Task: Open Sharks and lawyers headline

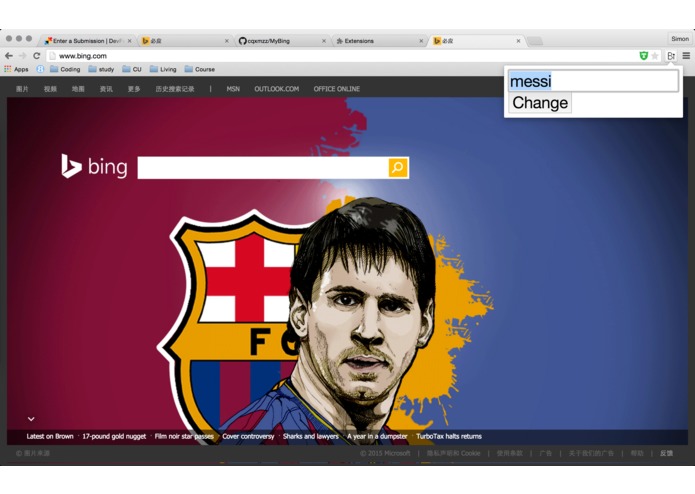Action: click(311, 436)
